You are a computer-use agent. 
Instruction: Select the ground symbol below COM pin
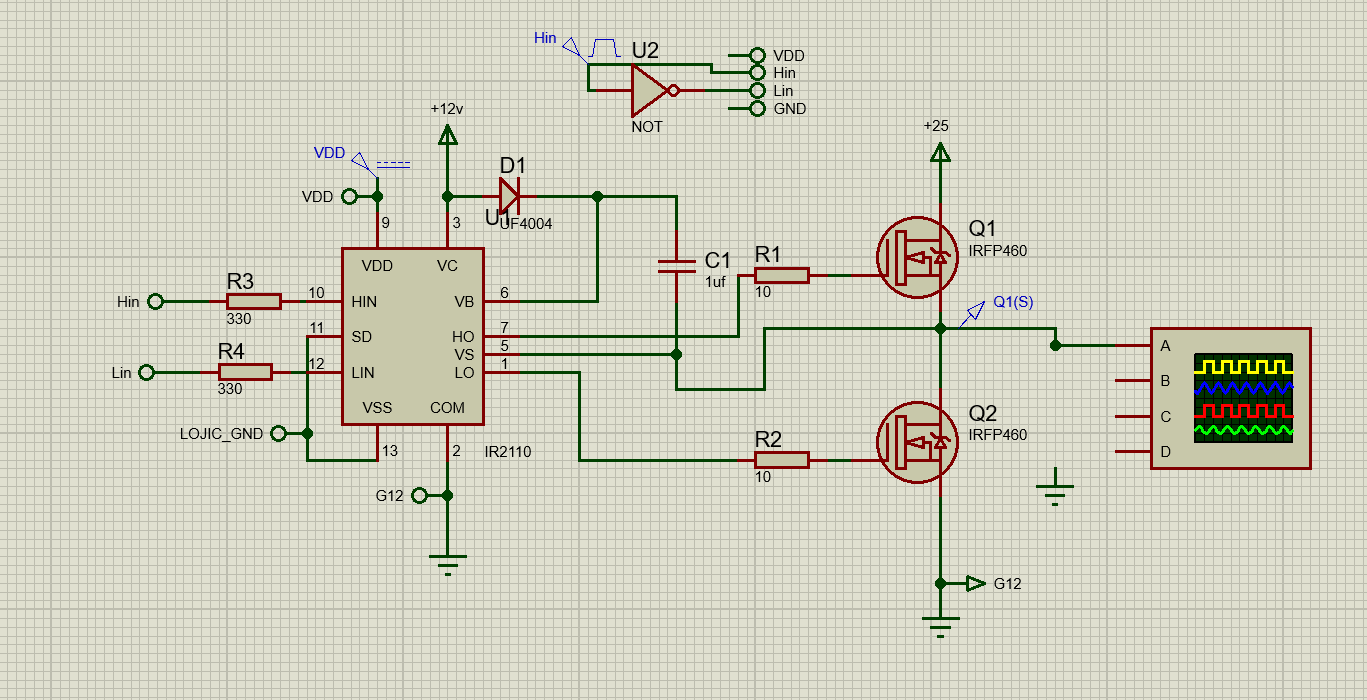pyautogui.click(x=447, y=563)
